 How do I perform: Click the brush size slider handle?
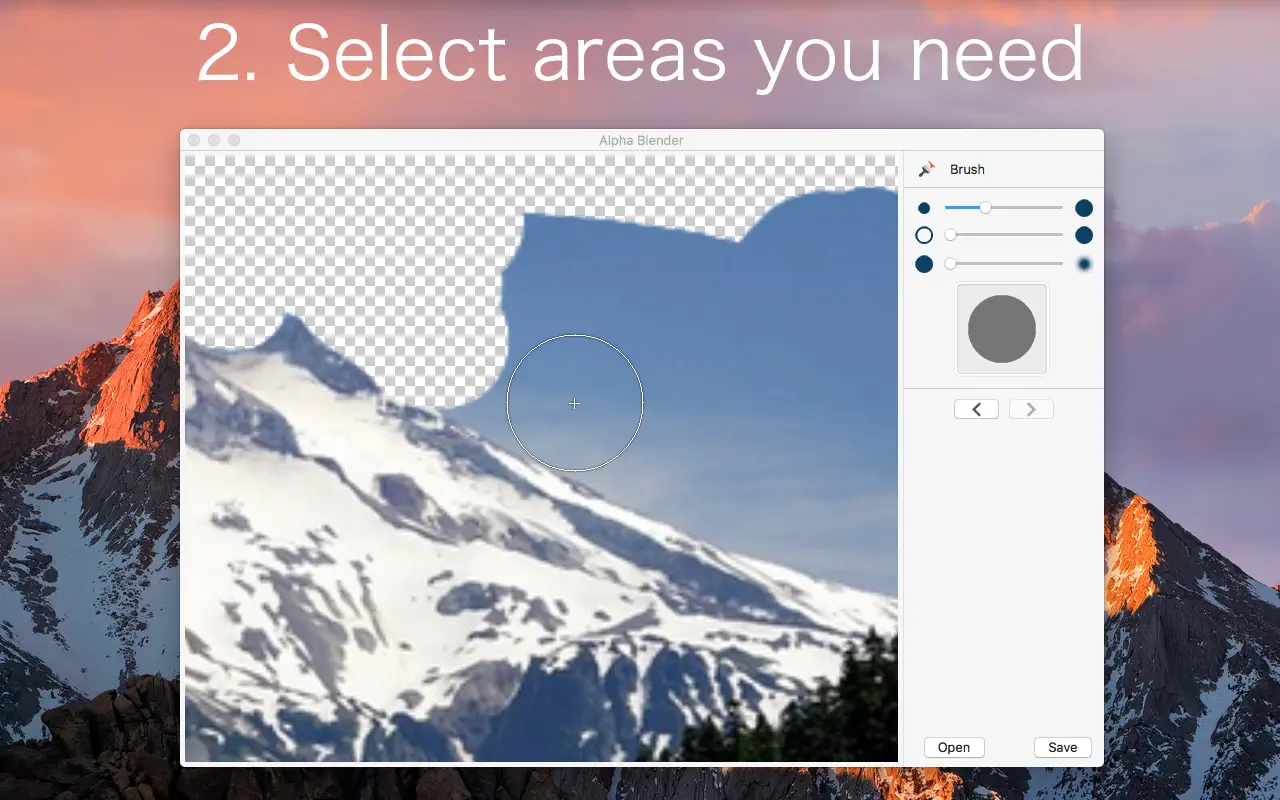coord(985,208)
